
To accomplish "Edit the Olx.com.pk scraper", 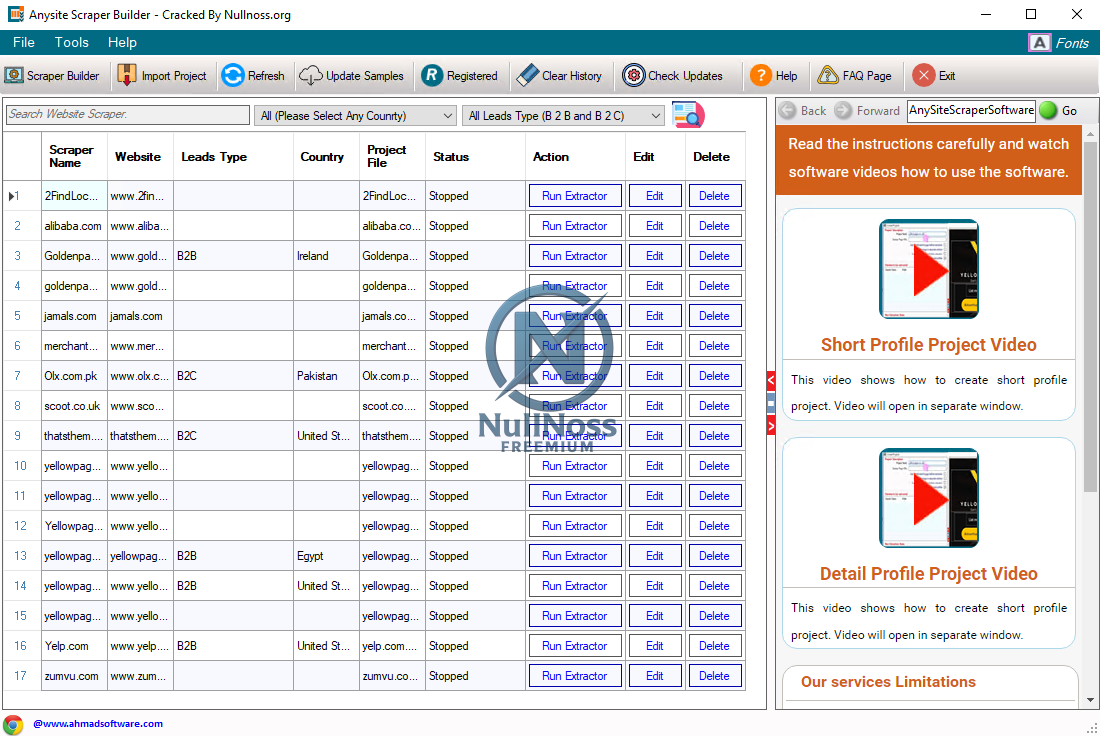I will pyautogui.click(x=654, y=376).
